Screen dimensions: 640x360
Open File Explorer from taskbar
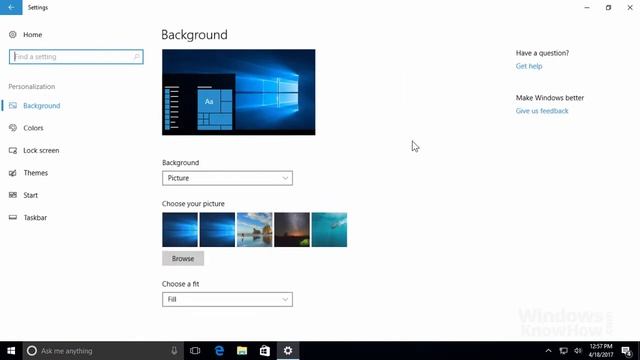tap(242, 351)
